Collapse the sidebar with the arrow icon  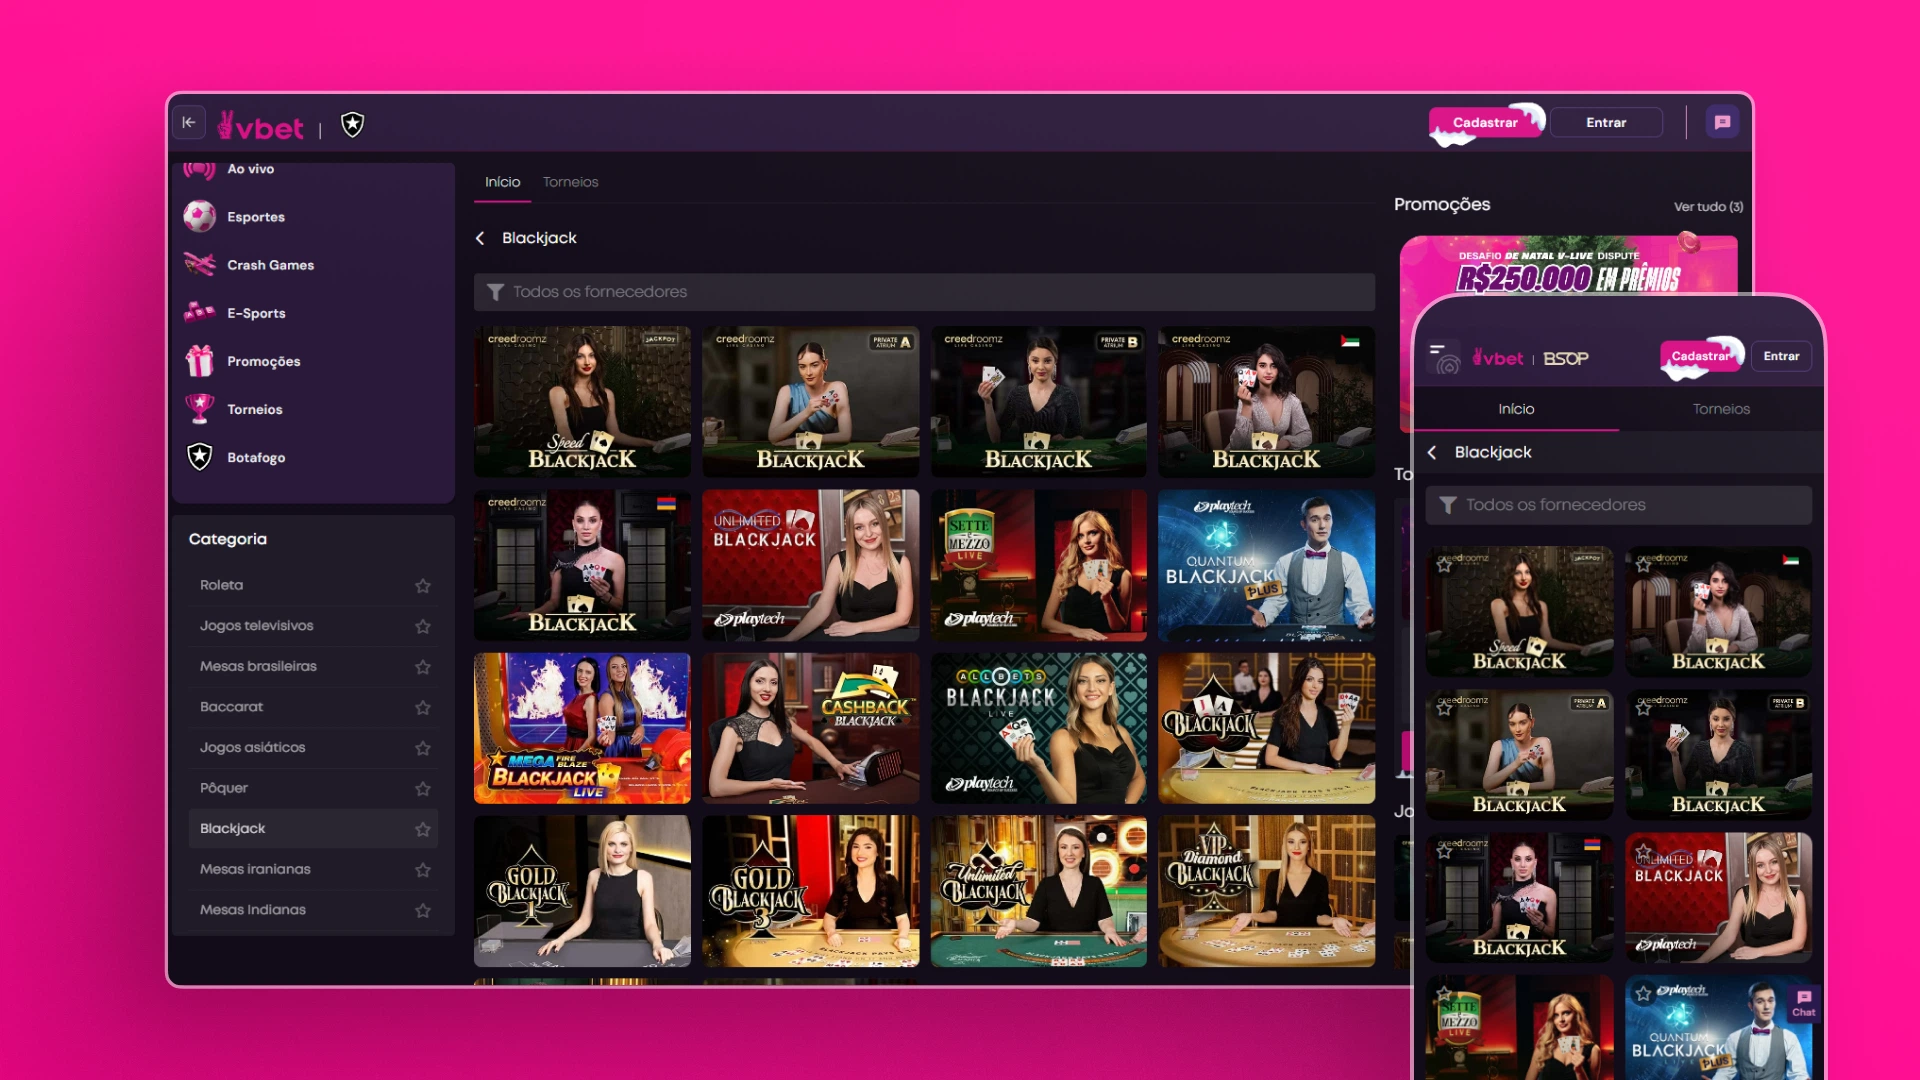pos(189,122)
